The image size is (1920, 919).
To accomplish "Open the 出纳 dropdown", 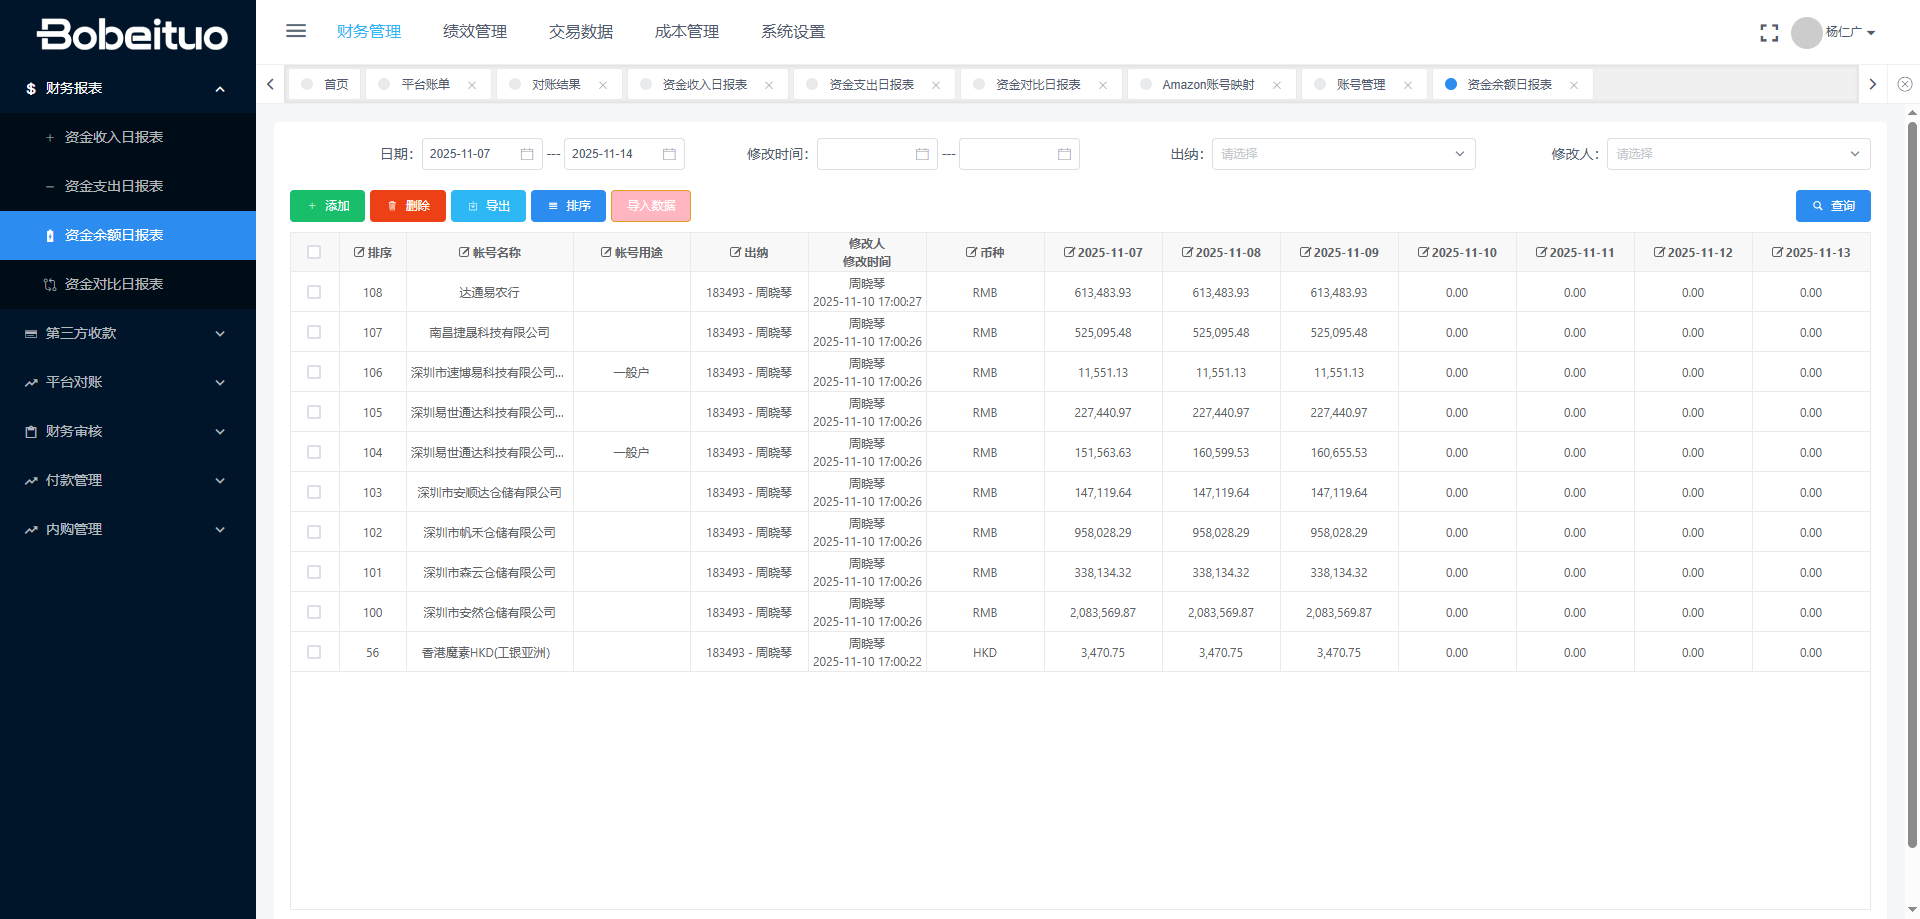I will (x=1343, y=154).
